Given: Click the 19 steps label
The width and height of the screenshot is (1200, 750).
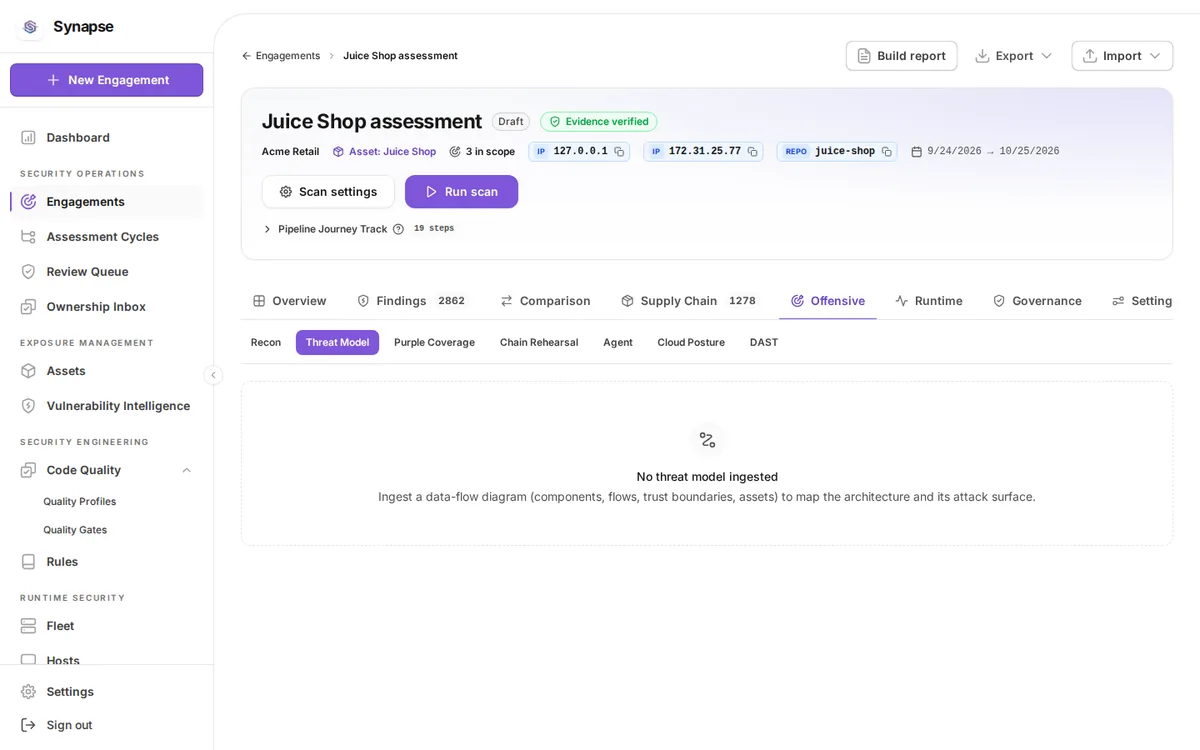Looking at the screenshot, I should point(434,229).
